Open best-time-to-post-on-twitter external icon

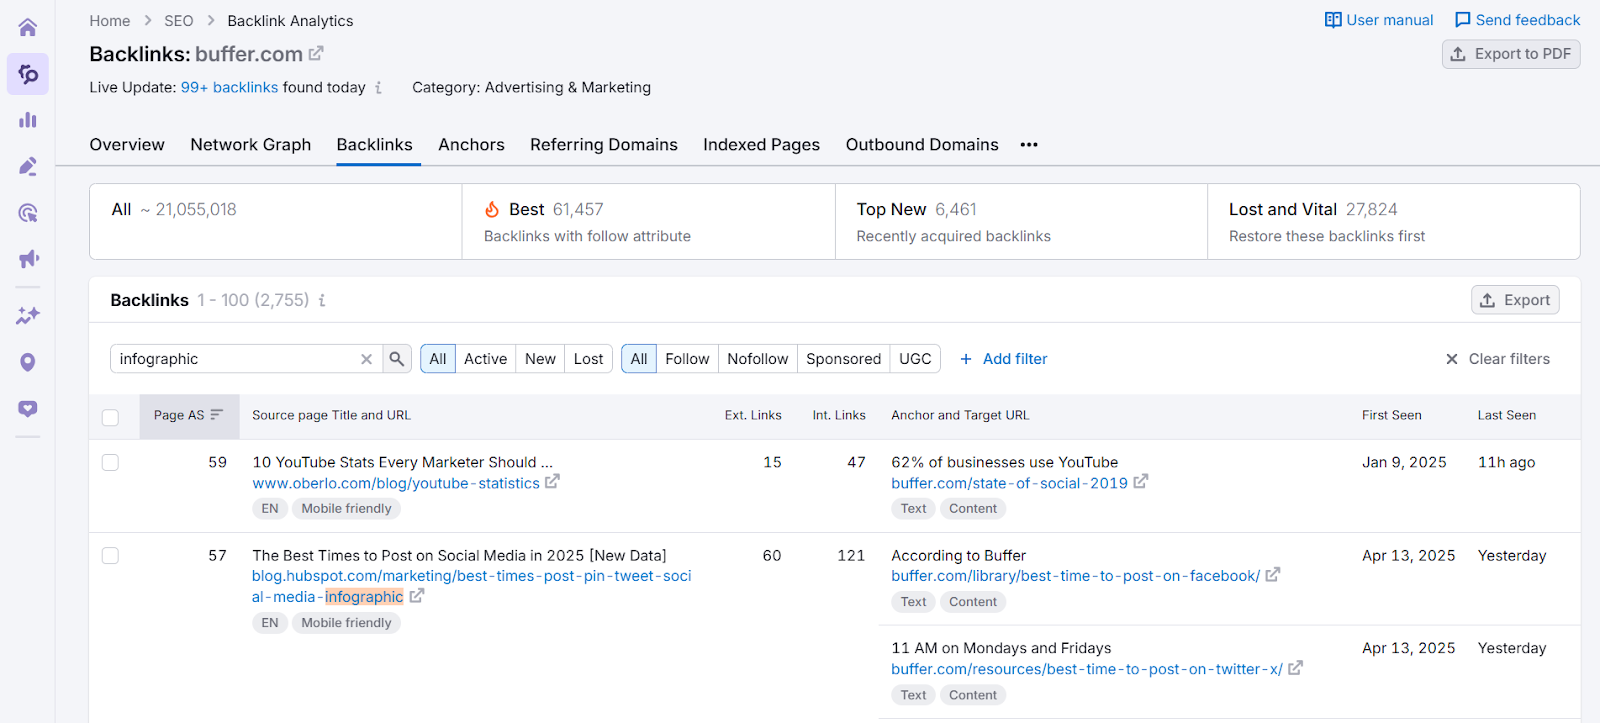tap(1296, 668)
